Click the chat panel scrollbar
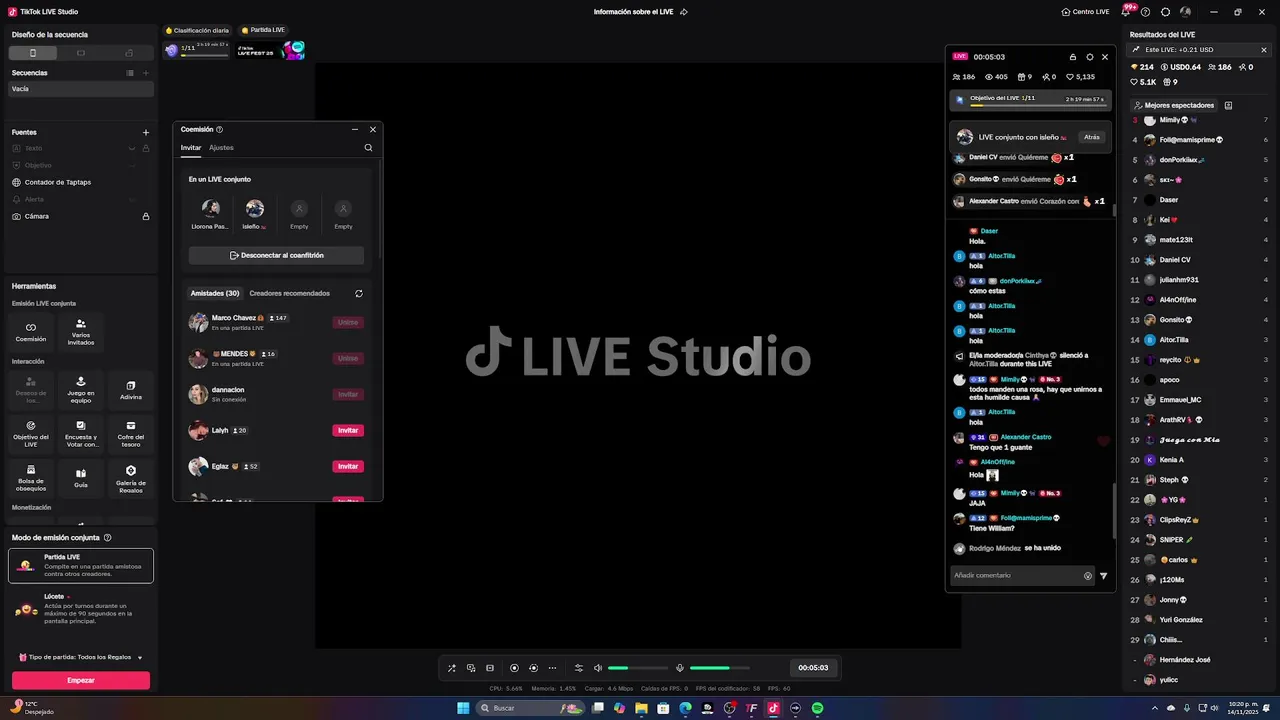This screenshot has height=720, width=1280. (x=1114, y=512)
